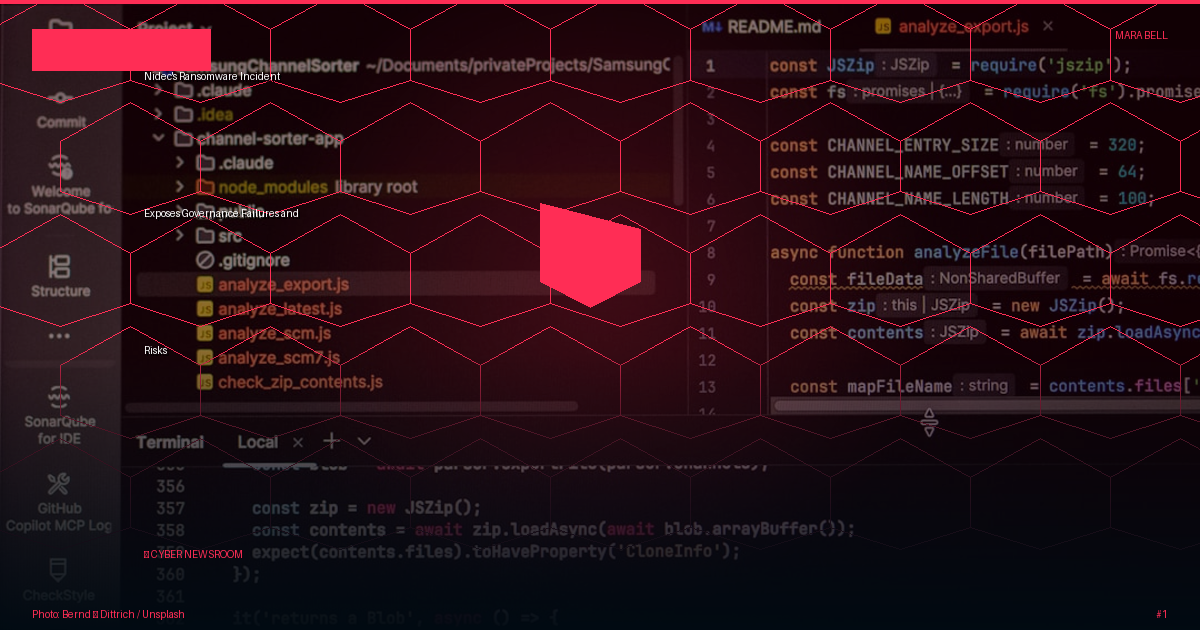Select the .gitignore file
The width and height of the screenshot is (1200, 630).
pyautogui.click(x=254, y=261)
